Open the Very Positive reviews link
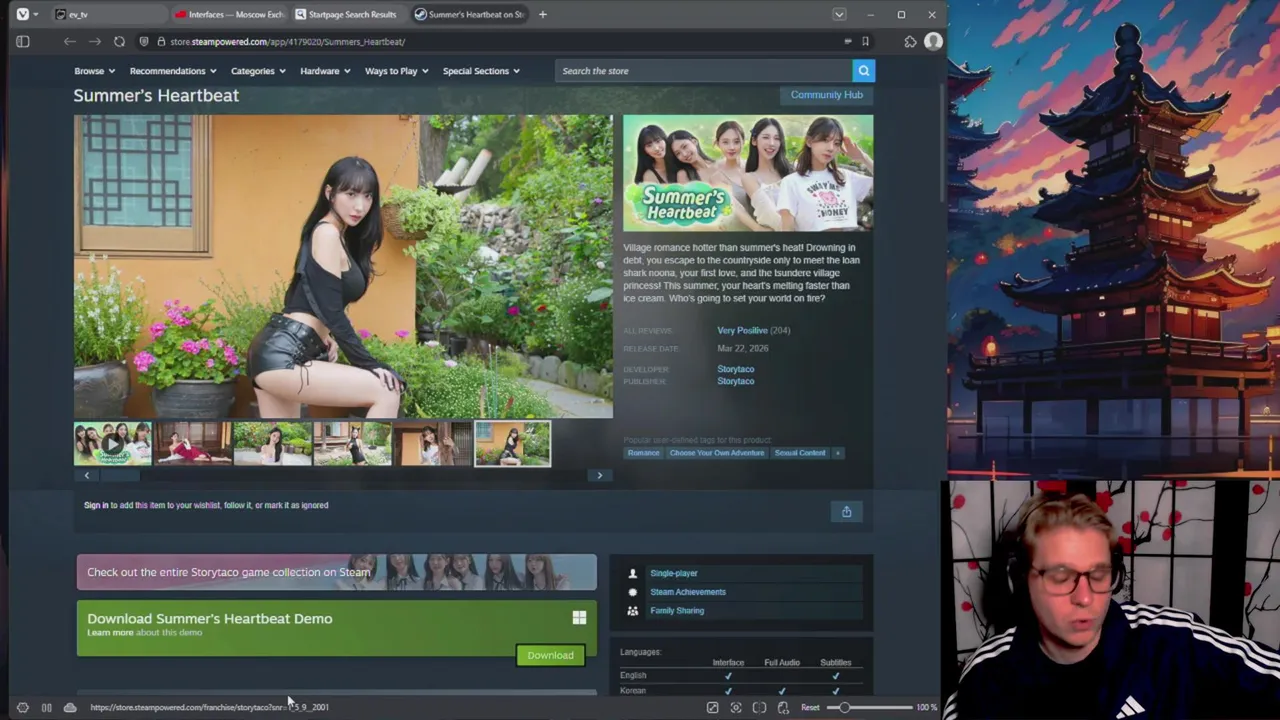This screenshot has width=1280, height=720. (742, 330)
